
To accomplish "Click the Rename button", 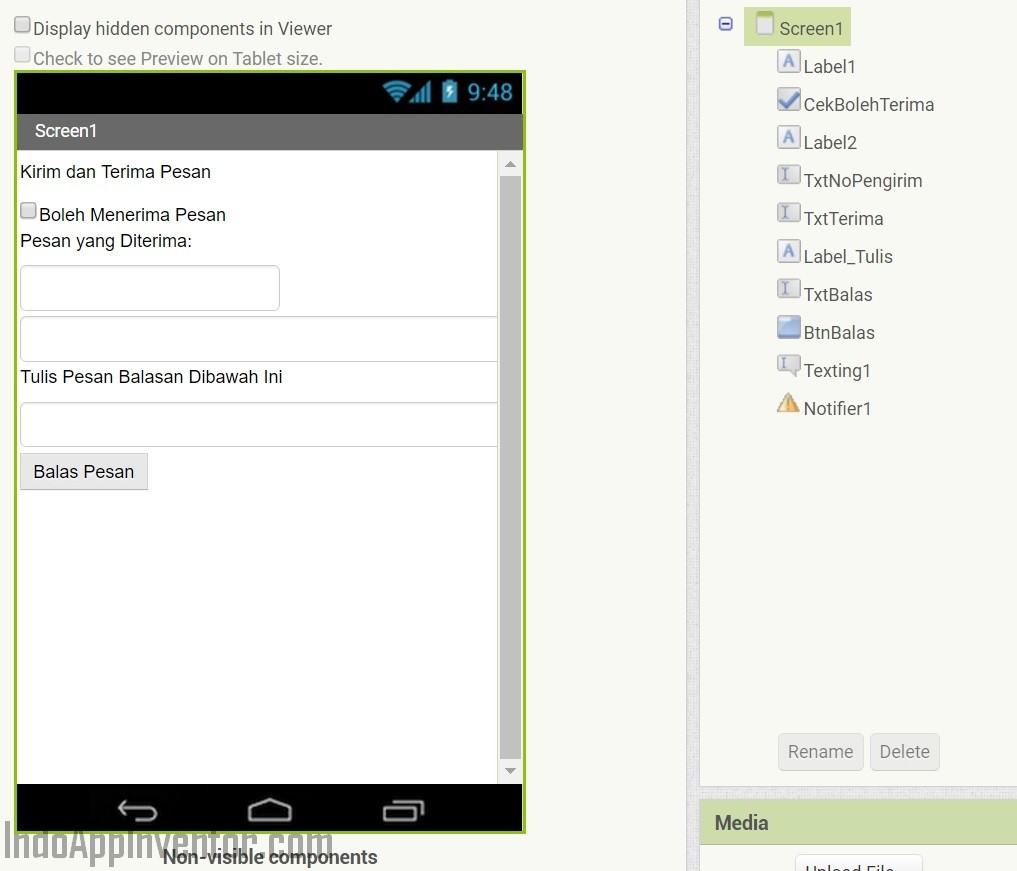I will pyautogui.click(x=820, y=752).
